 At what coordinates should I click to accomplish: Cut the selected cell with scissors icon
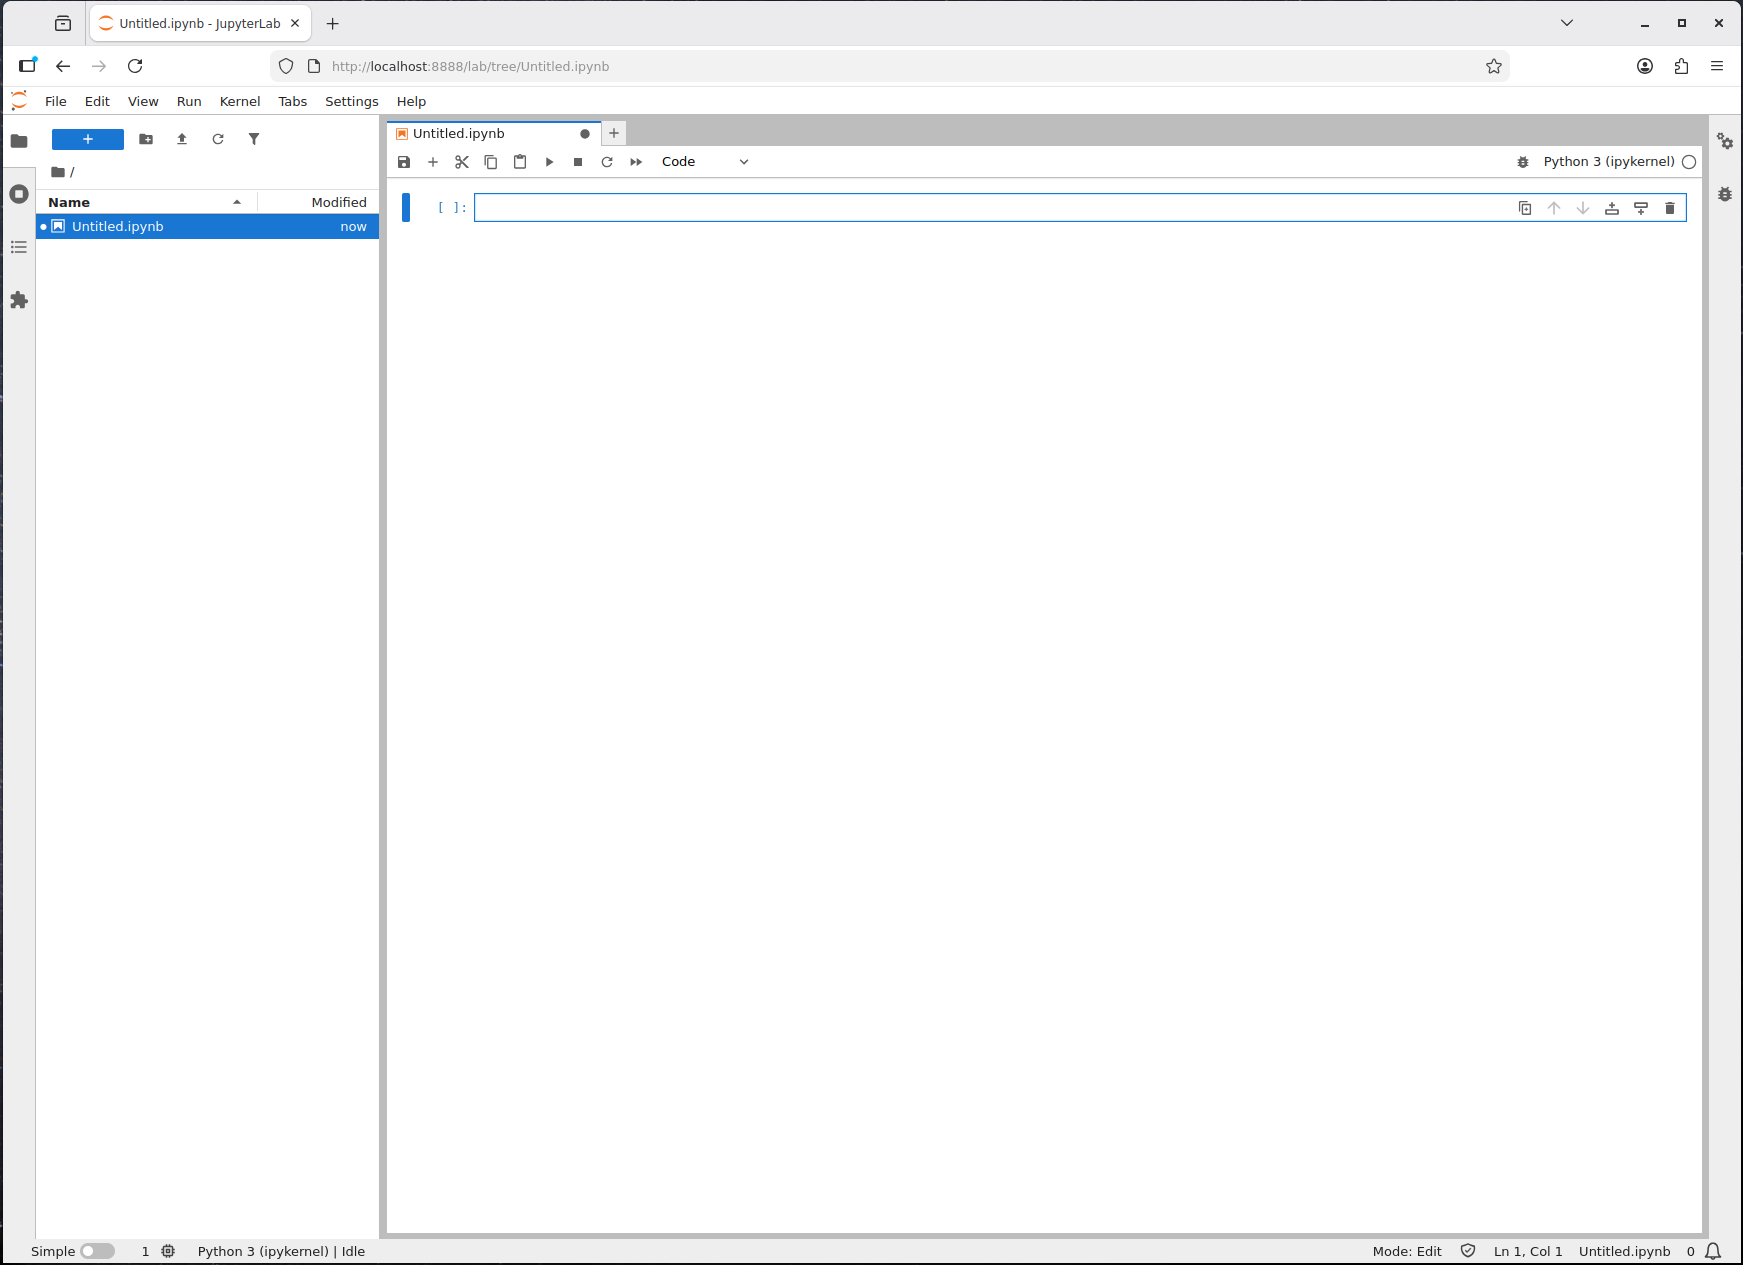pos(462,162)
